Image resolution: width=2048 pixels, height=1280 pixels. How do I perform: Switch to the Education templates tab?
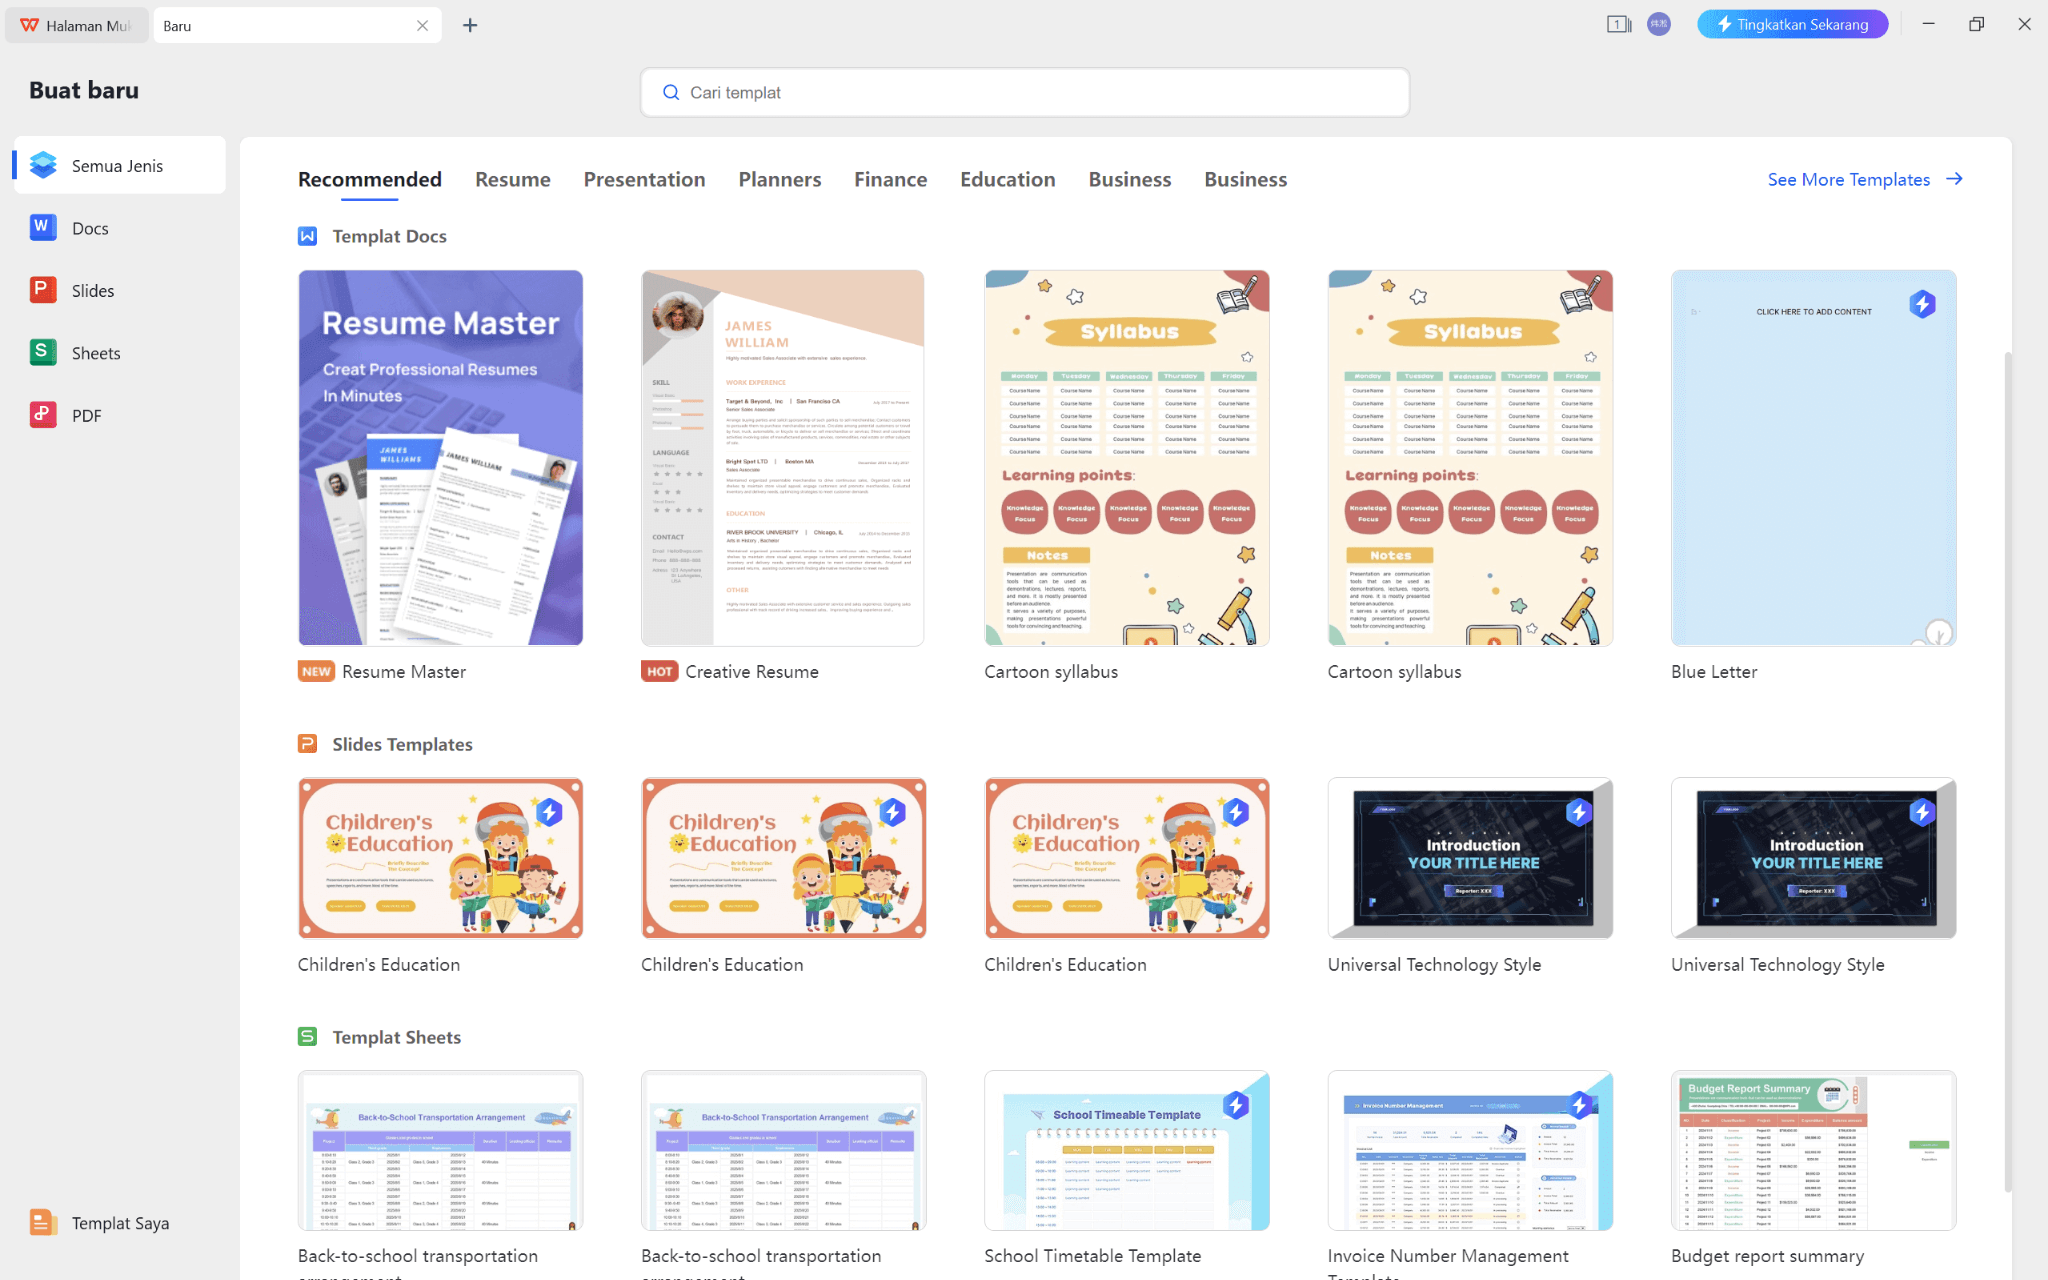[x=1007, y=179]
